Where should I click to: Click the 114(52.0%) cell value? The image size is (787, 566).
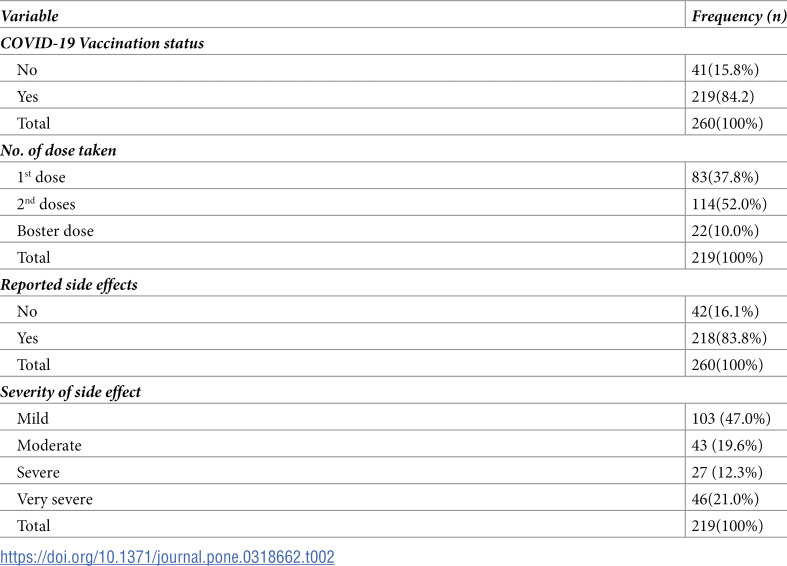(729, 204)
